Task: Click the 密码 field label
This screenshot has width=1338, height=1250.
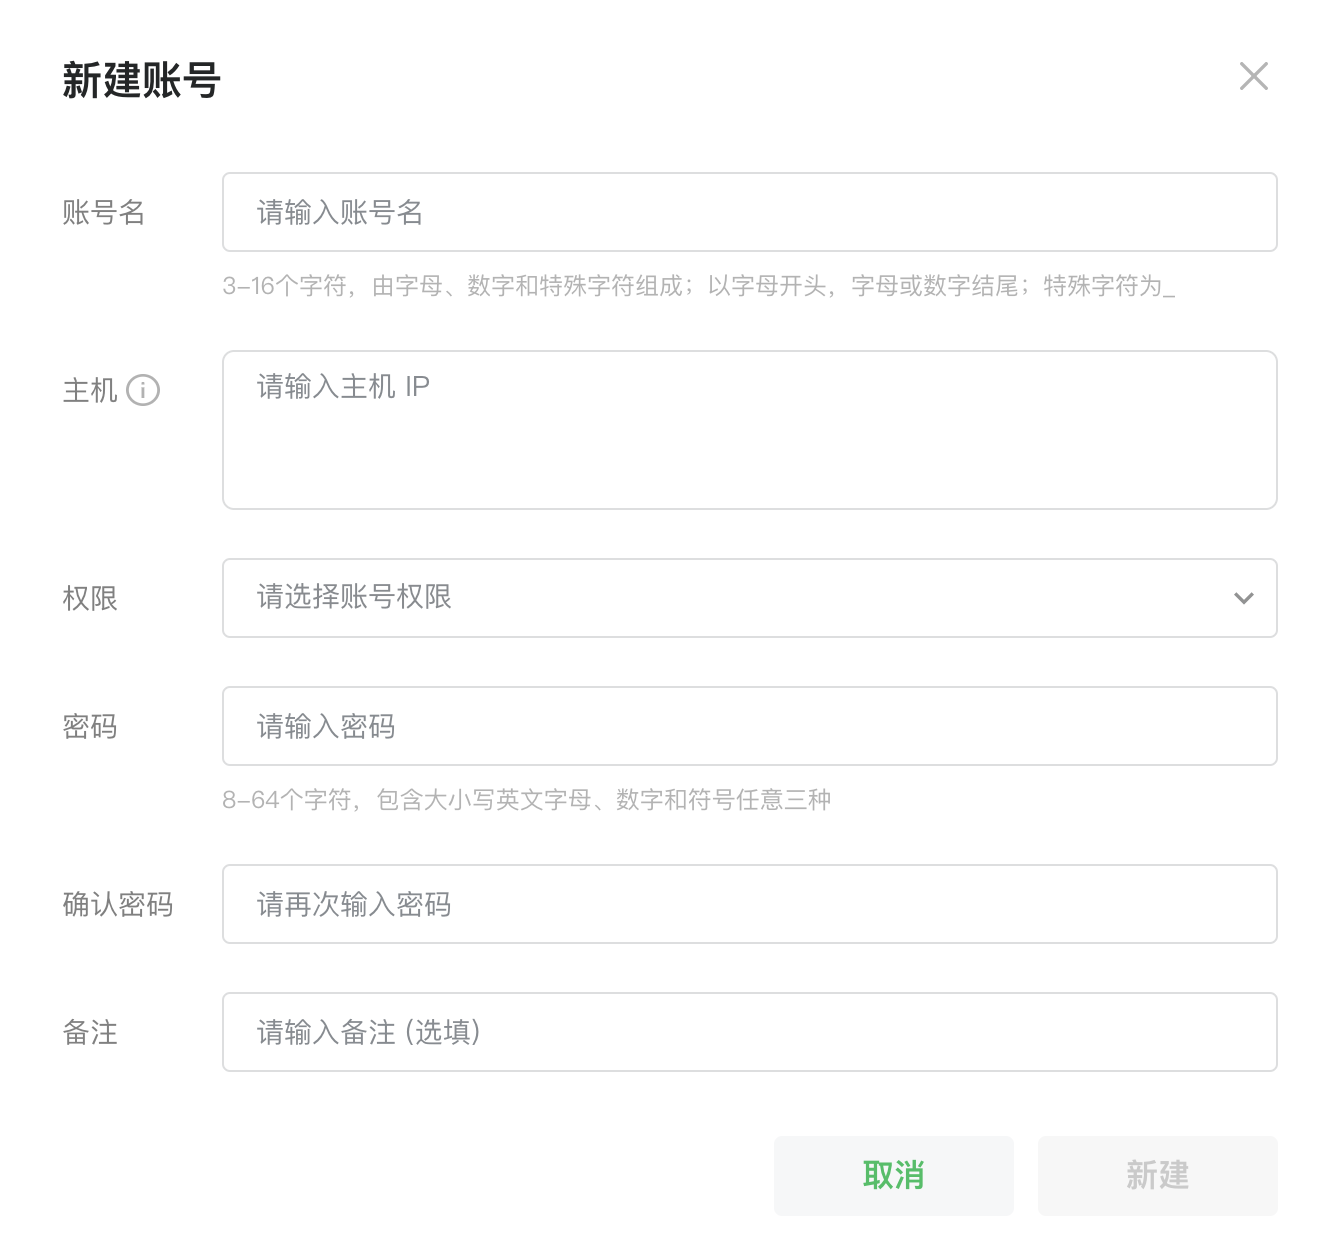Action: click(90, 726)
